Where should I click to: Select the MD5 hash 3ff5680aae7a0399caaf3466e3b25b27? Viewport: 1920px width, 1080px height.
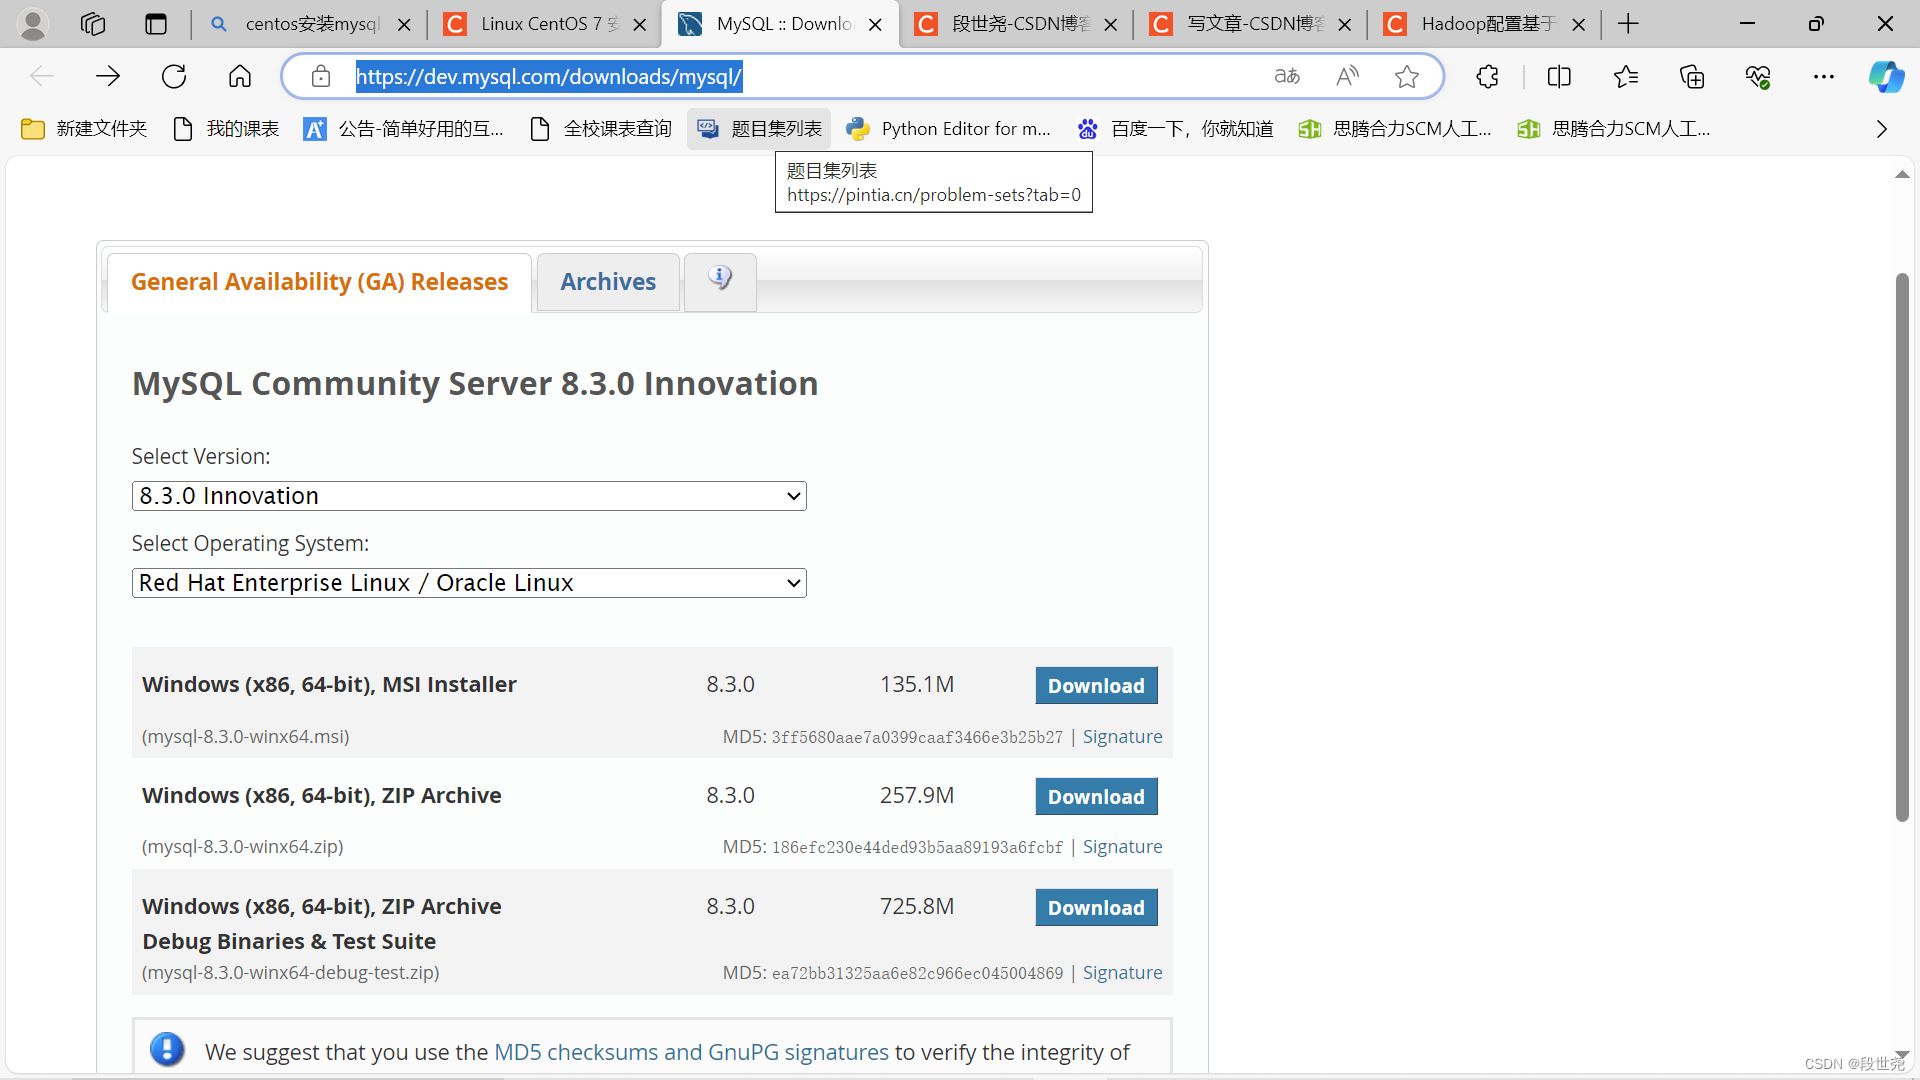pyautogui.click(x=917, y=737)
